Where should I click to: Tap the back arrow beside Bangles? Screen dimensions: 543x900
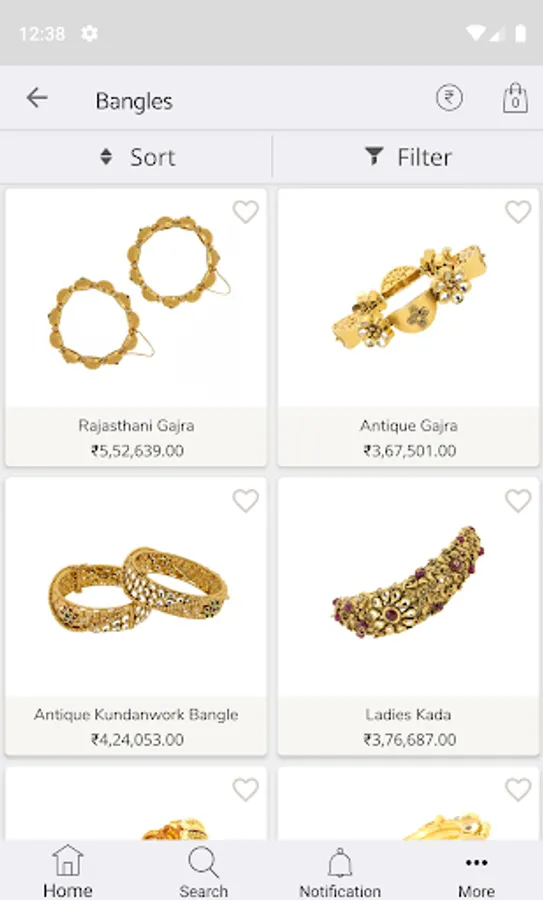tap(37, 98)
